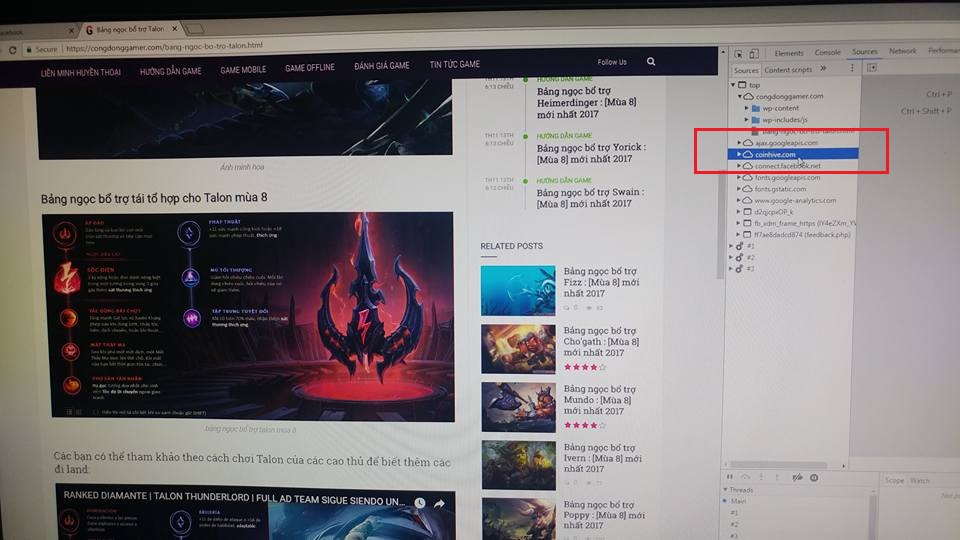Click the site search magnifier icon
The height and width of the screenshot is (540, 960).
click(x=651, y=61)
